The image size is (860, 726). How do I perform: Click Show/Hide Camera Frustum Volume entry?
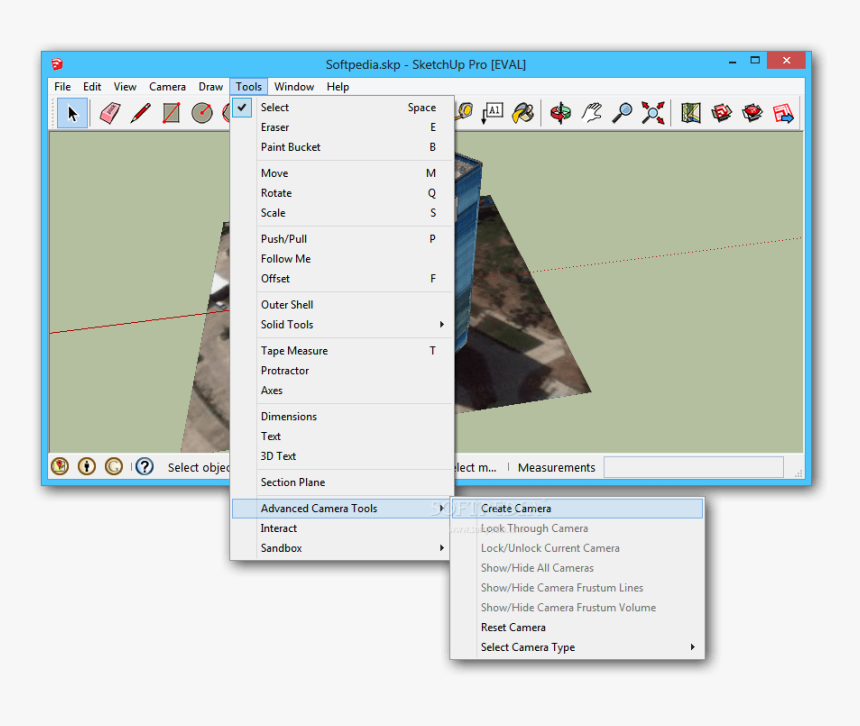coord(577,608)
